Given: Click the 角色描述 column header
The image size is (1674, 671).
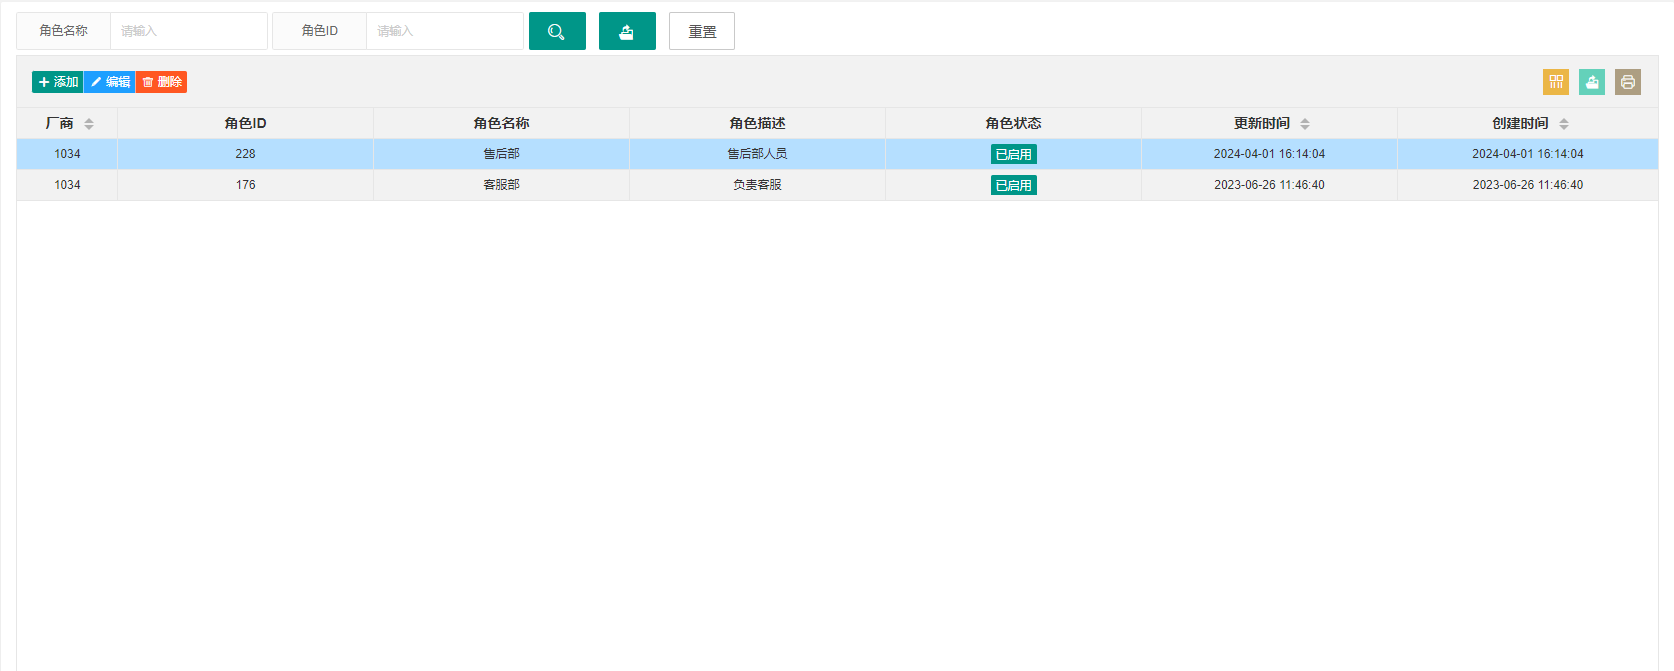Looking at the screenshot, I should (x=757, y=123).
